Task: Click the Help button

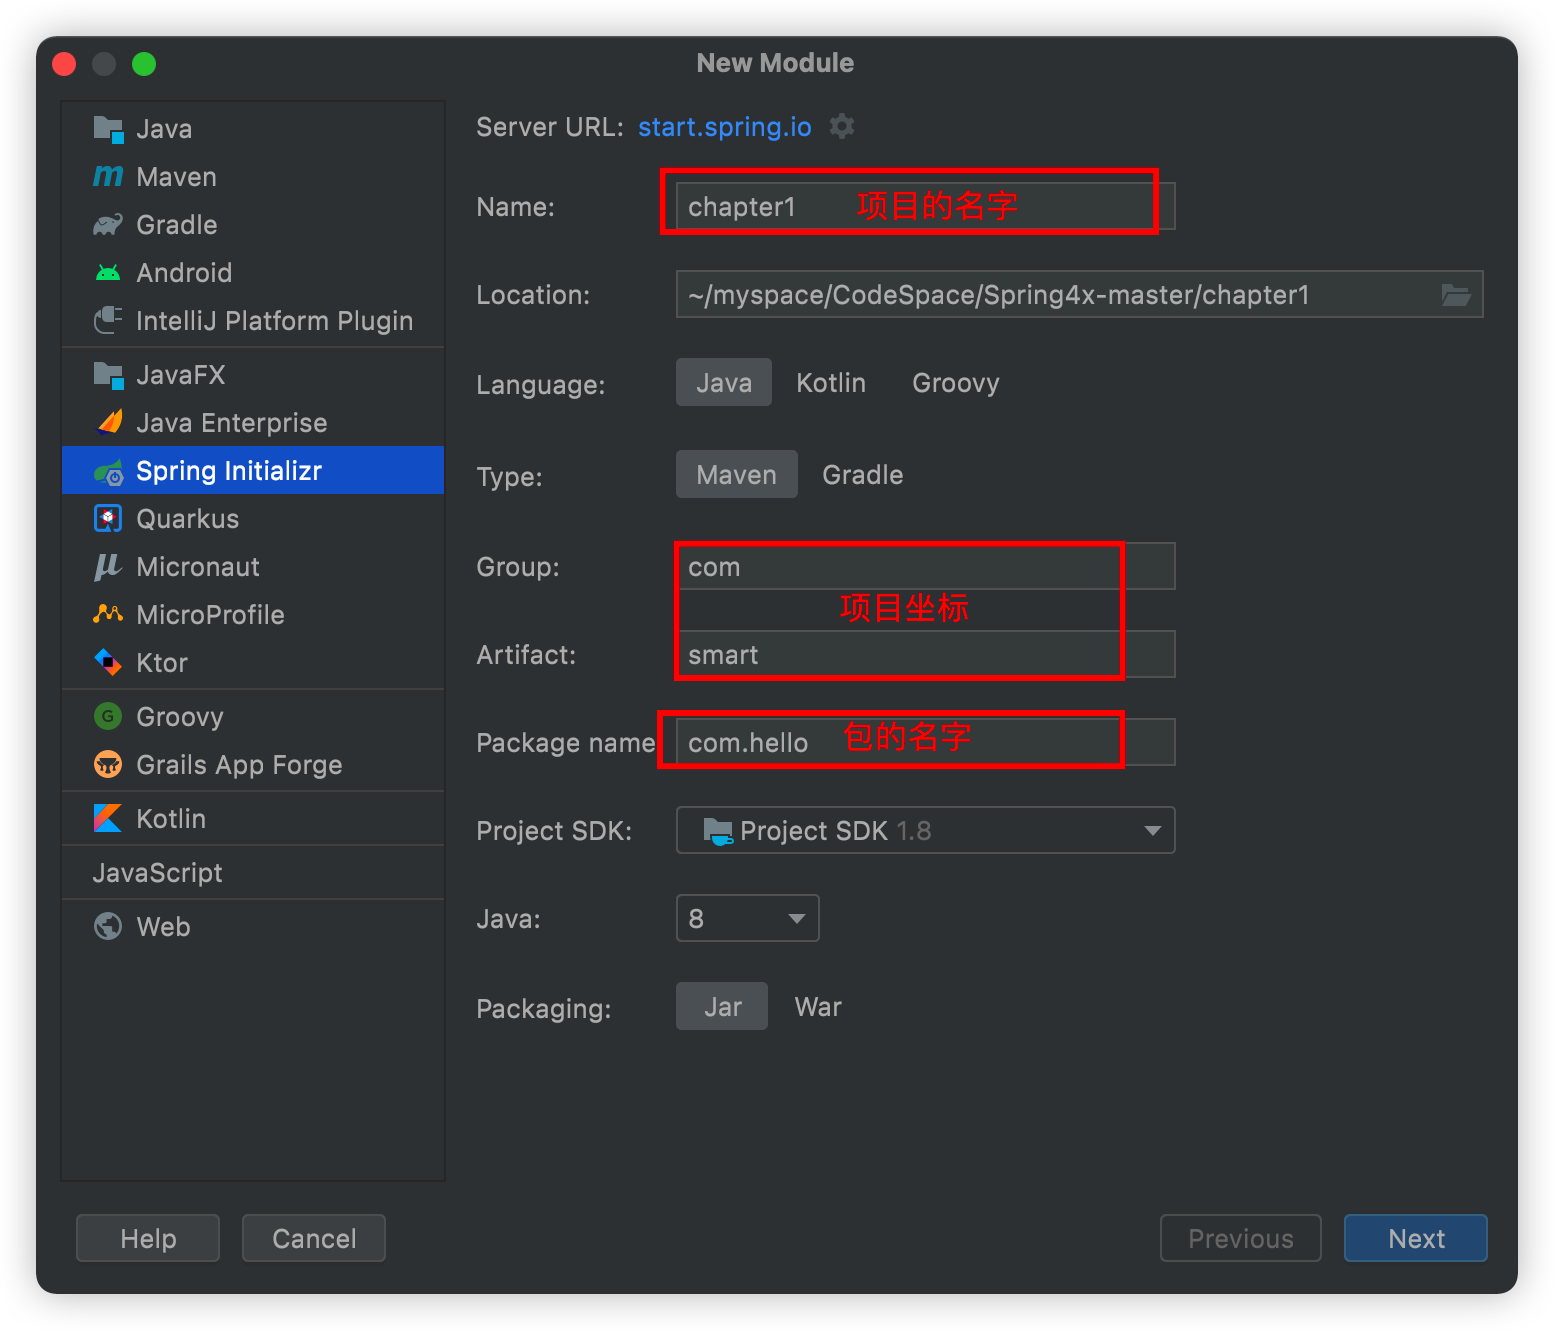Action: coord(148,1239)
